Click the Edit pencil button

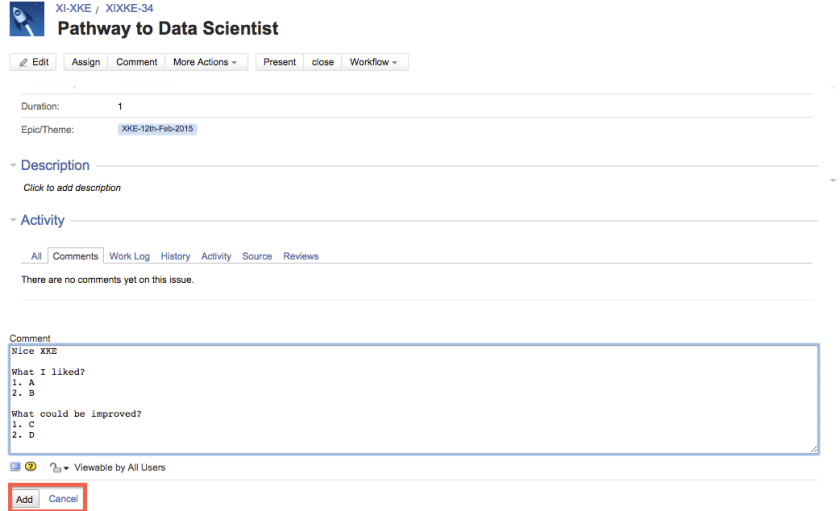click(x=33, y=62)
